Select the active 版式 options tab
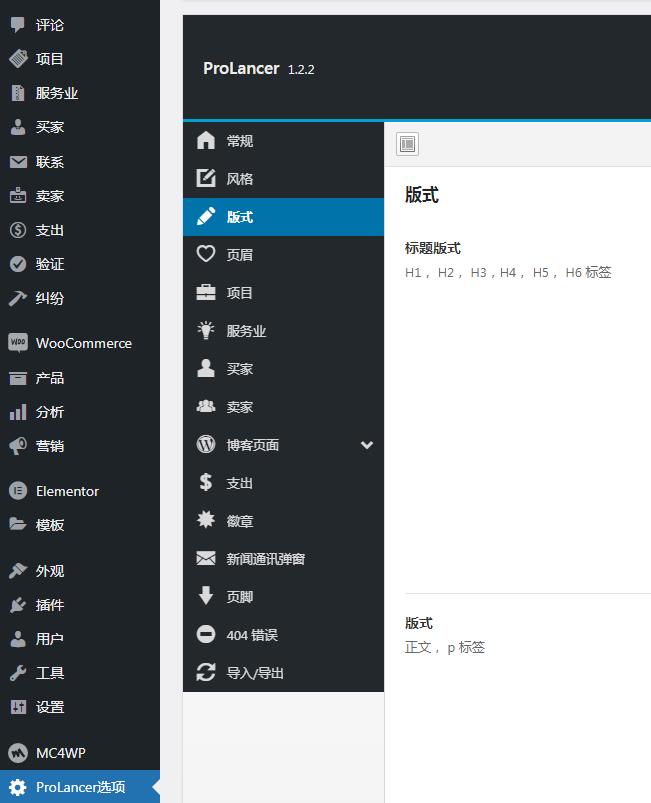651x803 pixels. pos(283,217)
